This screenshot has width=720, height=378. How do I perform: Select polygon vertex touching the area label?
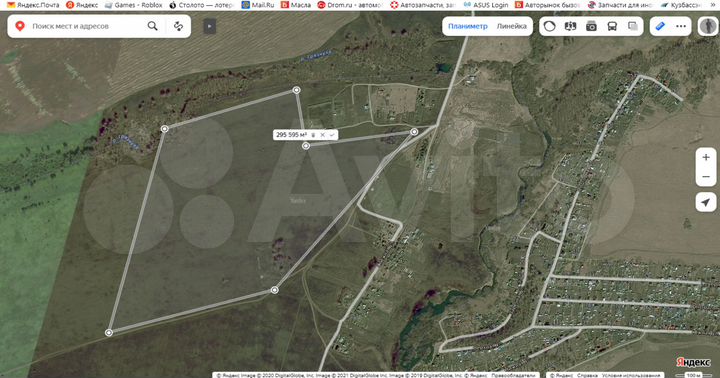306,146
